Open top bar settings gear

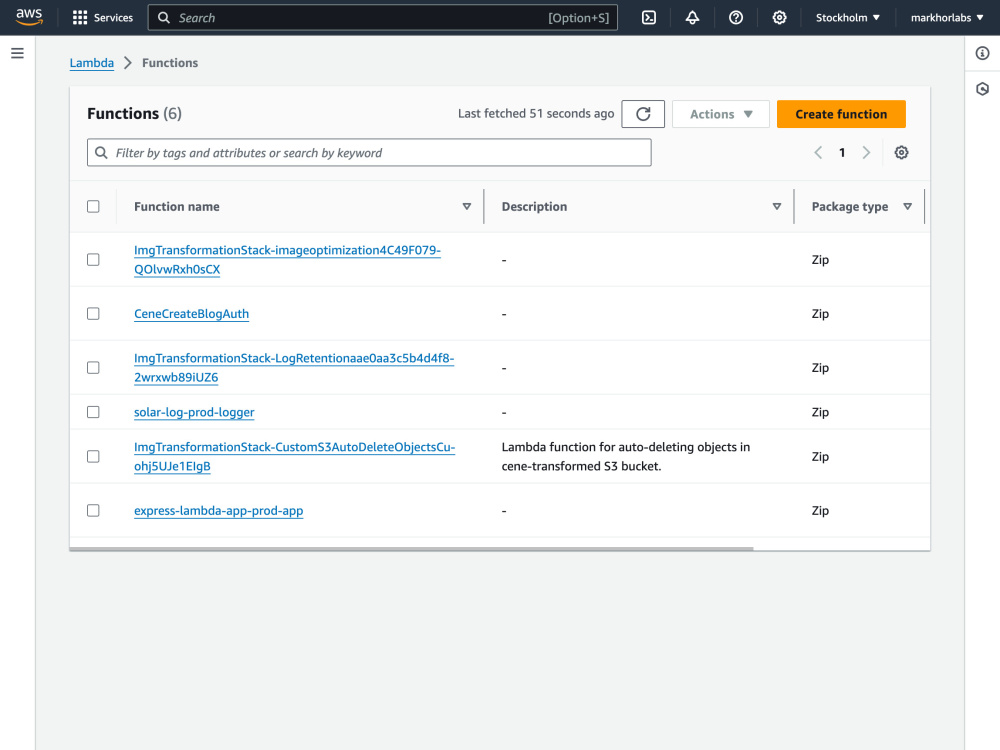click(779, 18)
